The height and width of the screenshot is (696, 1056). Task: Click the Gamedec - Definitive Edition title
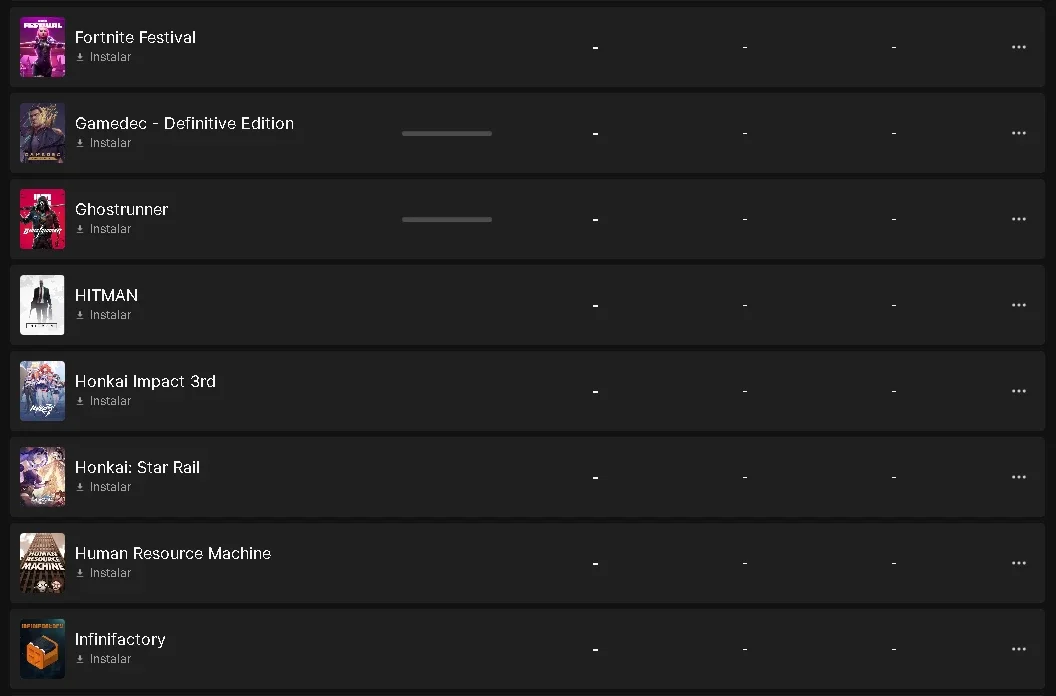185,123
